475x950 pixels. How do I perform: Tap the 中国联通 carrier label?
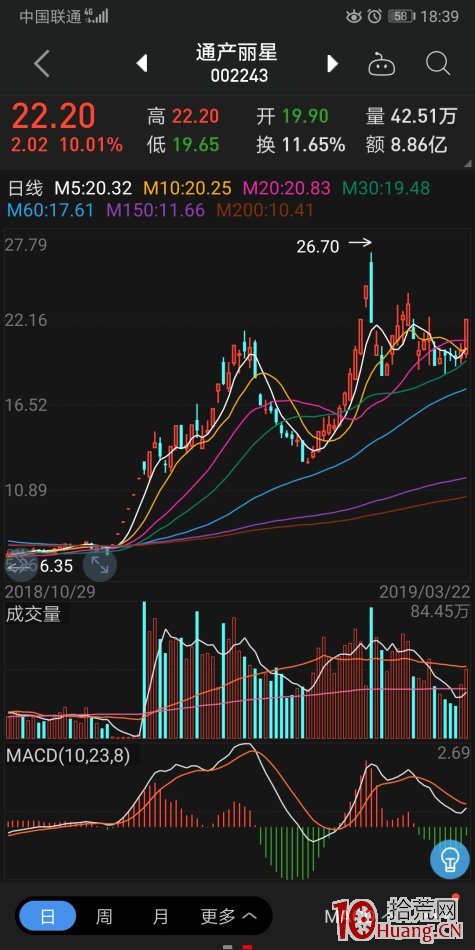tap(50, 16)
